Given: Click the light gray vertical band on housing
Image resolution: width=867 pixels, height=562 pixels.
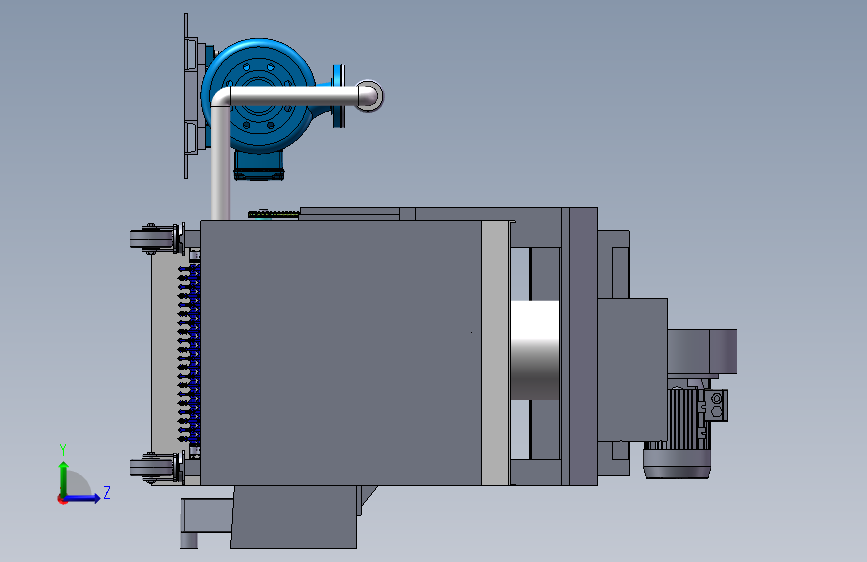Looking at the screenshot, I should [495, 352].
